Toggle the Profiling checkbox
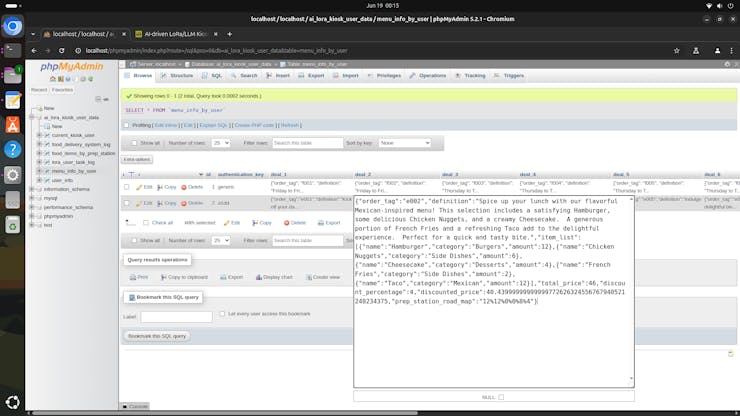The image size is (740, 416). click(x=126, y=125)
